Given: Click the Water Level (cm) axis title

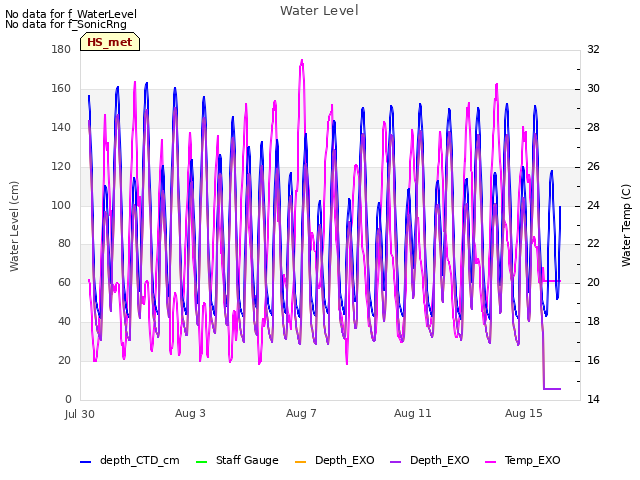Looking at the screenshot, I should [14, 227].
